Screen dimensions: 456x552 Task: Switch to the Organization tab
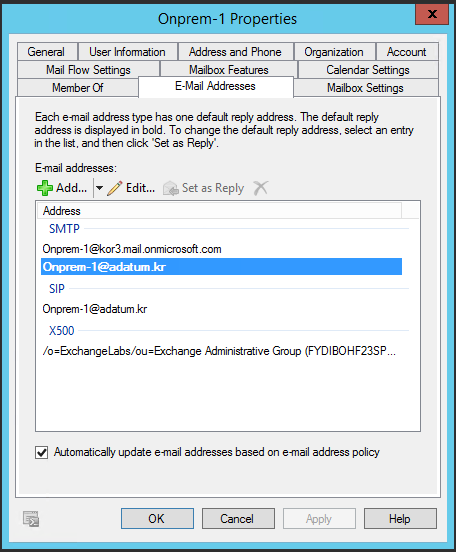coord(334,52)
